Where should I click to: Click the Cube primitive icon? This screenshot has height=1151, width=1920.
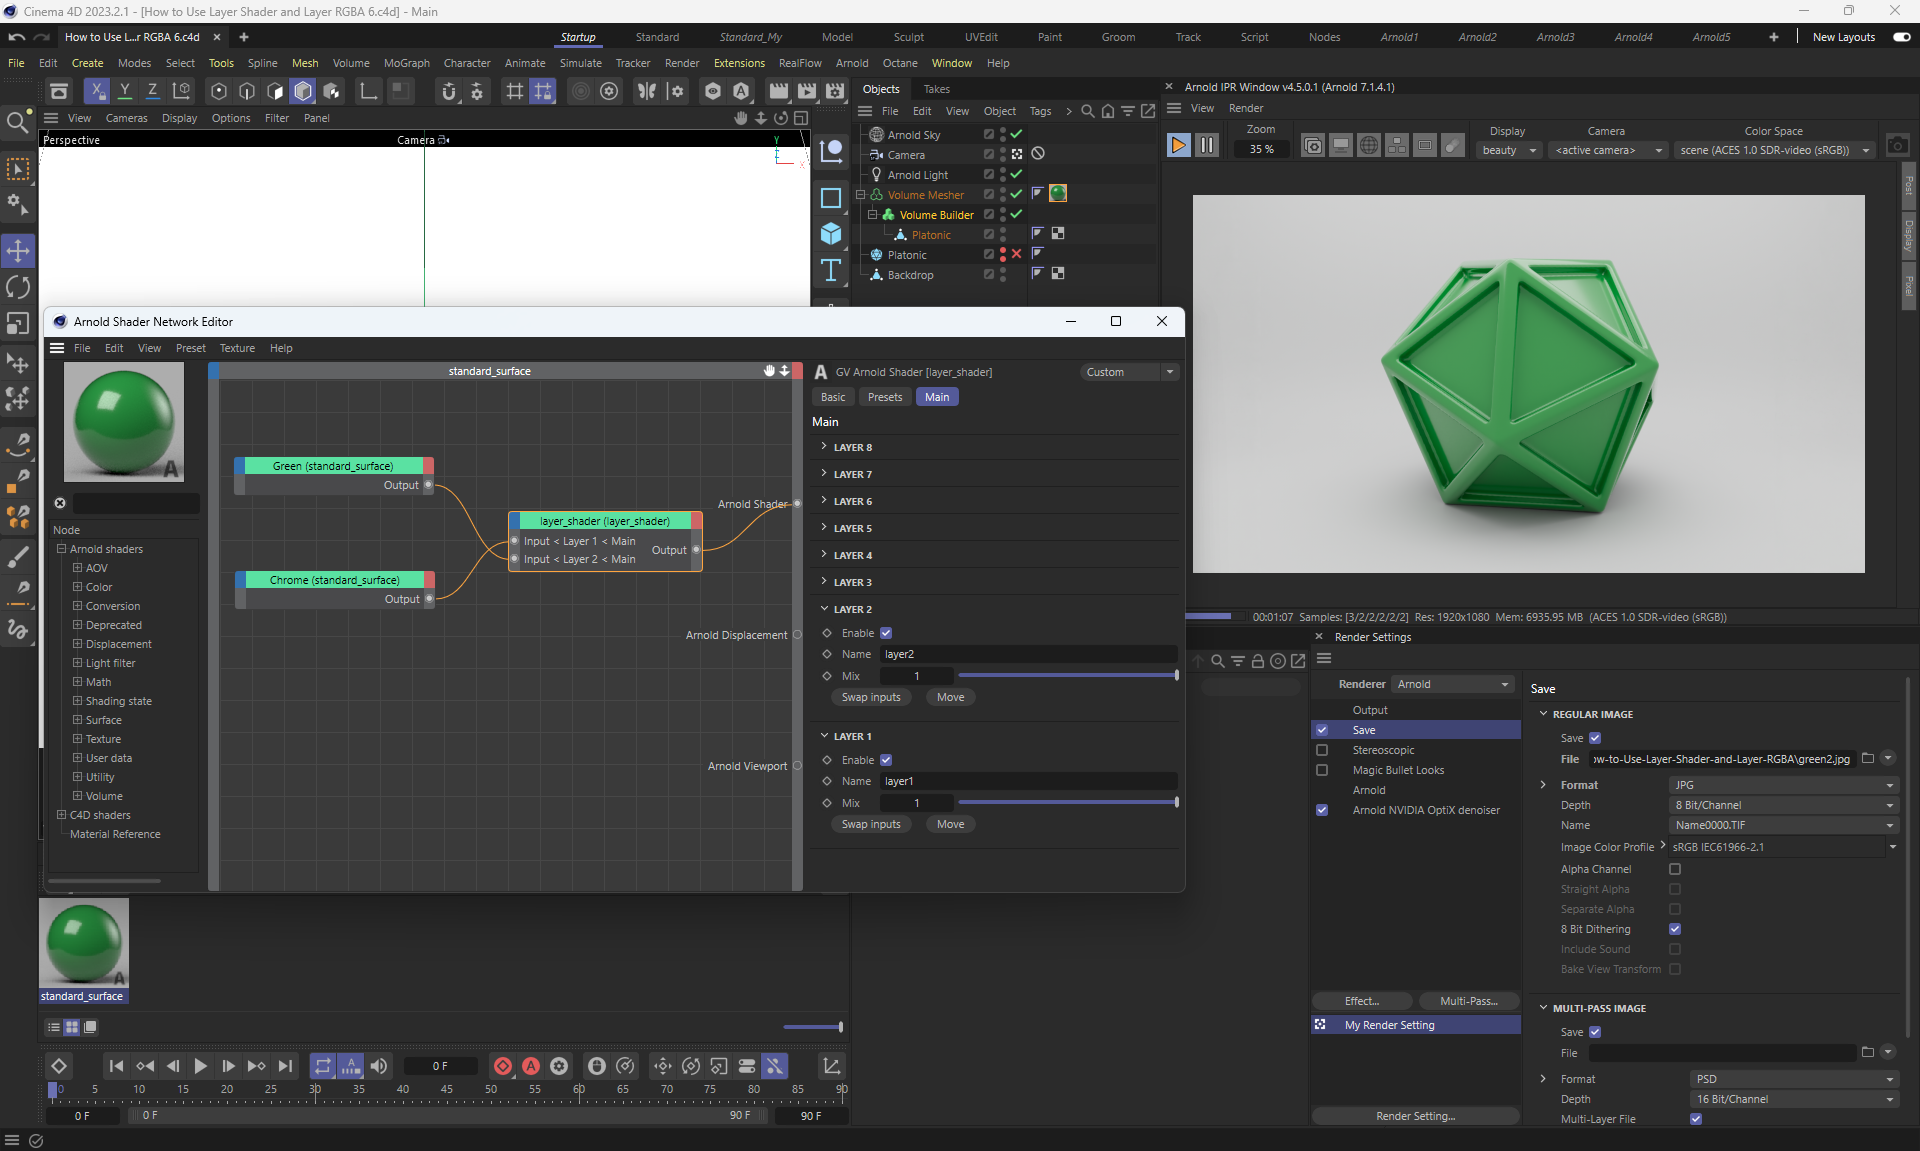coord(830,234)
